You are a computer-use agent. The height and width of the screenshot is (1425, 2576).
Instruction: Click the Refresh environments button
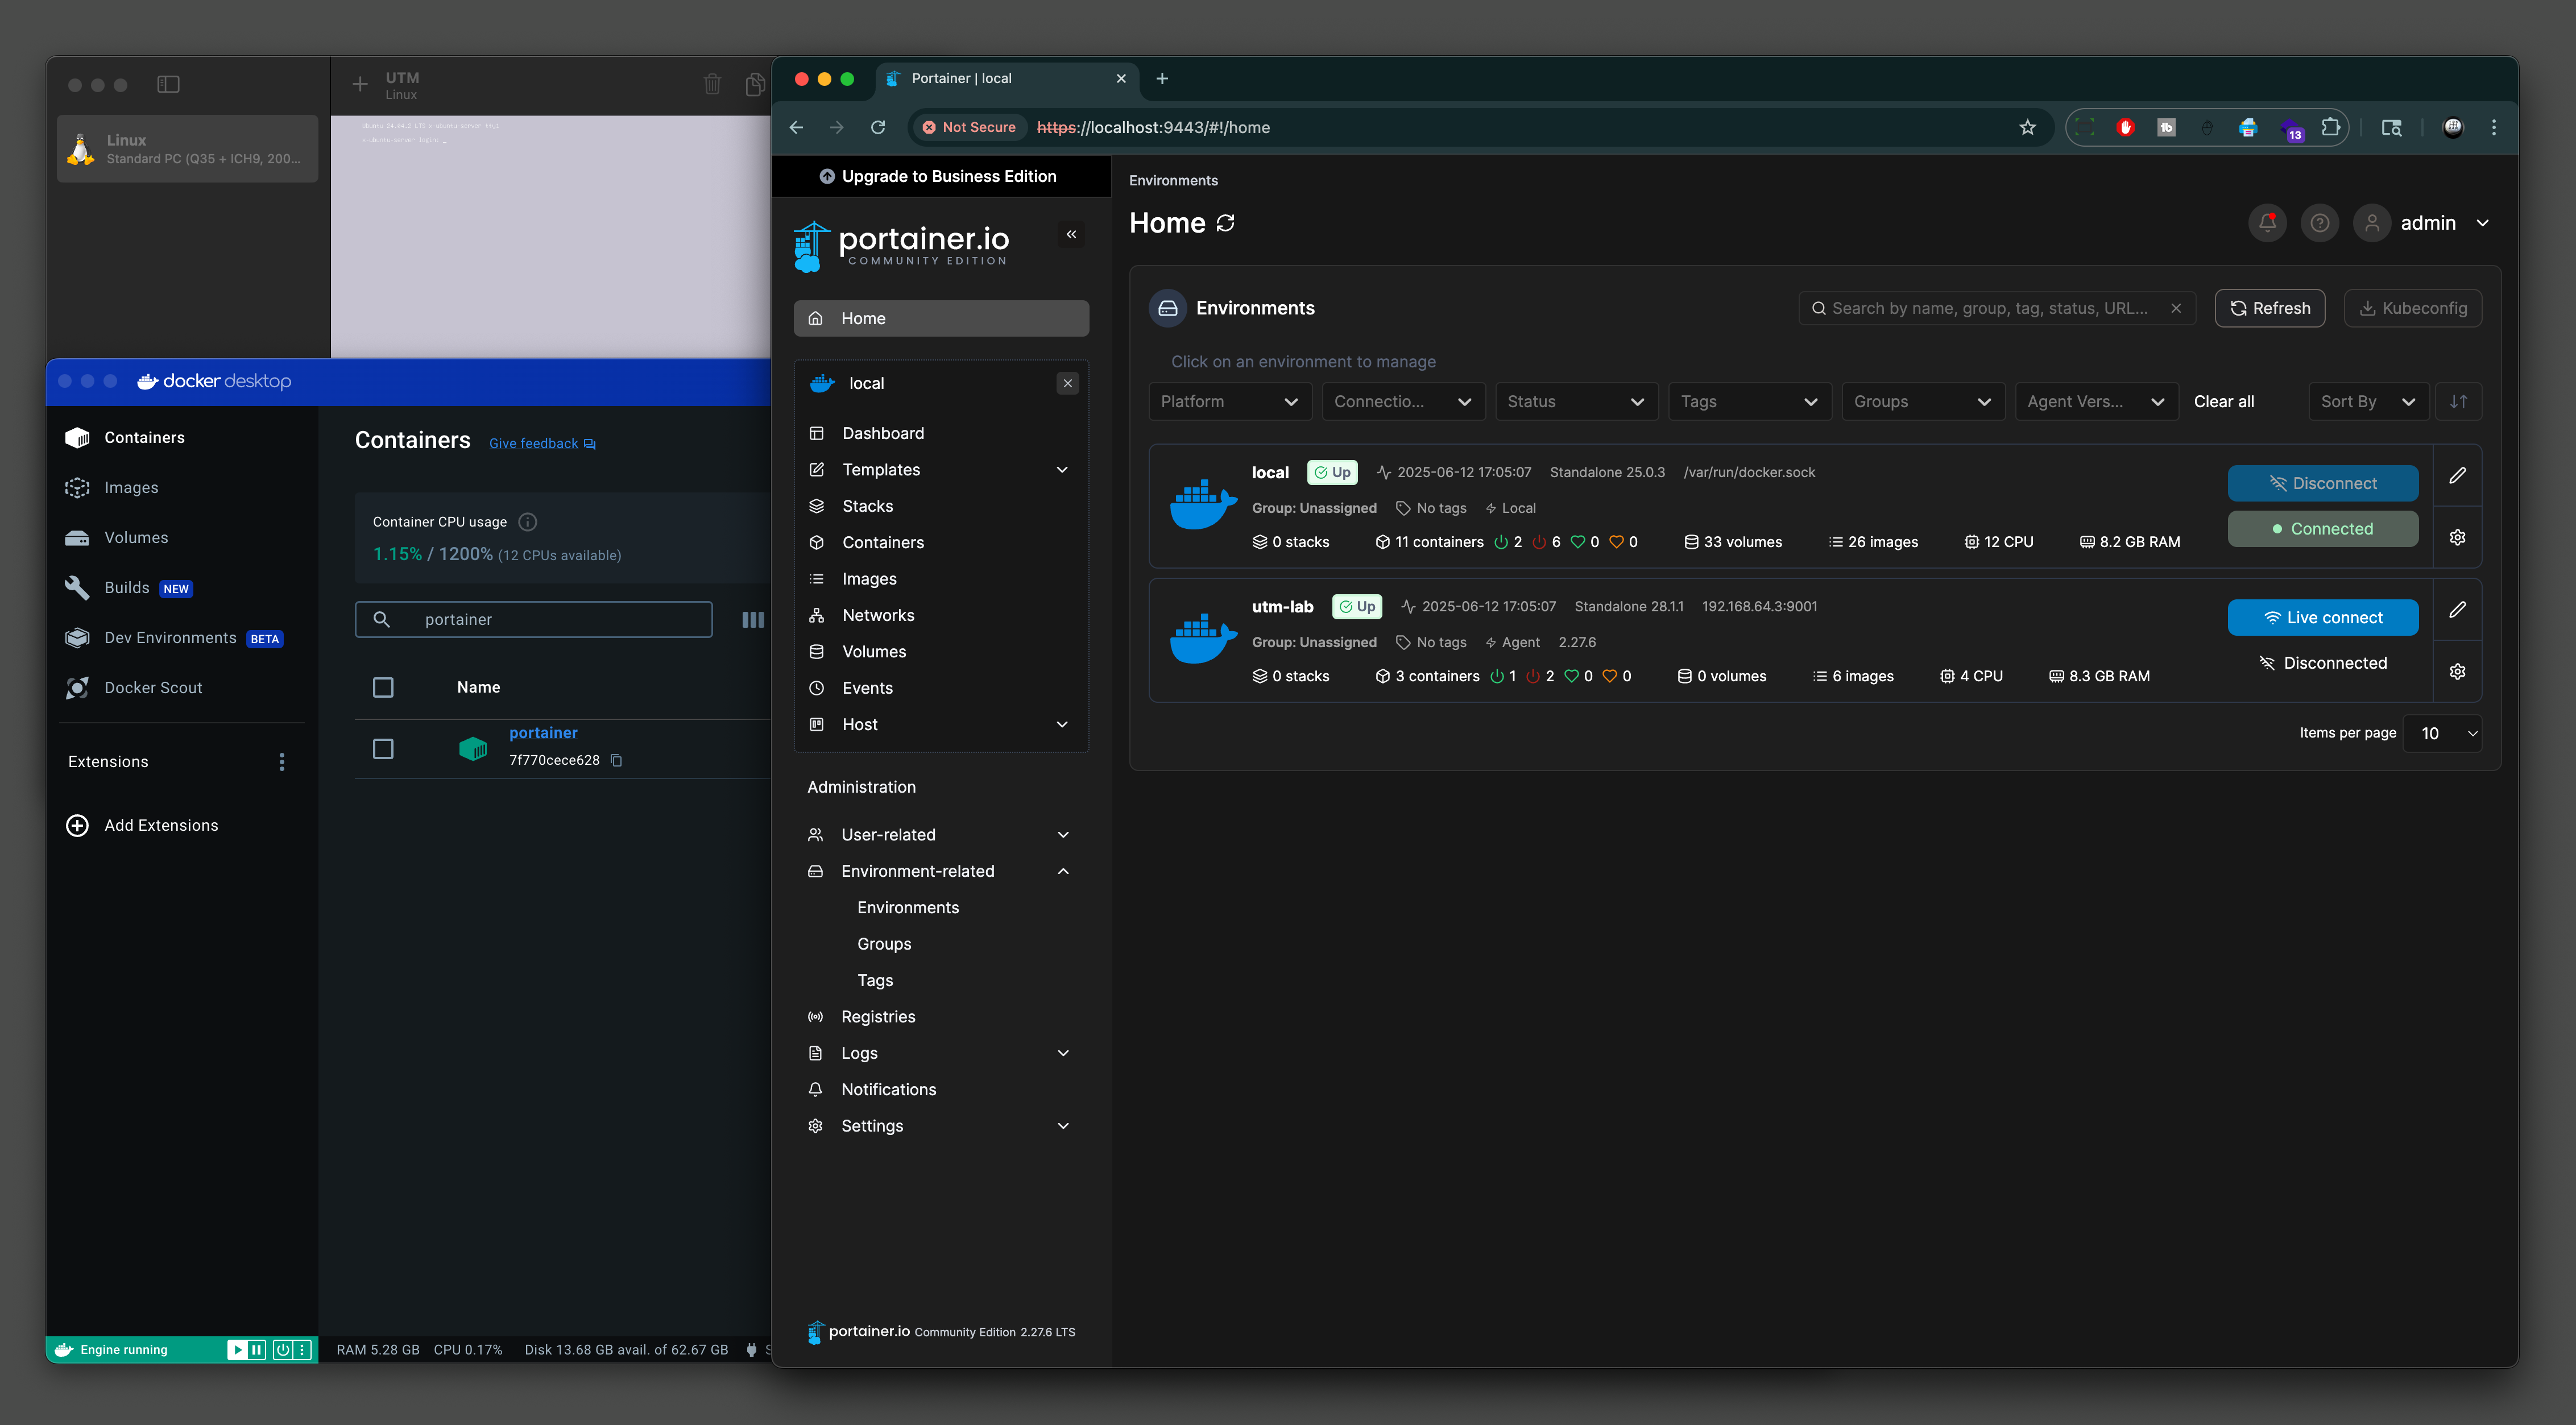[2269, 308]
